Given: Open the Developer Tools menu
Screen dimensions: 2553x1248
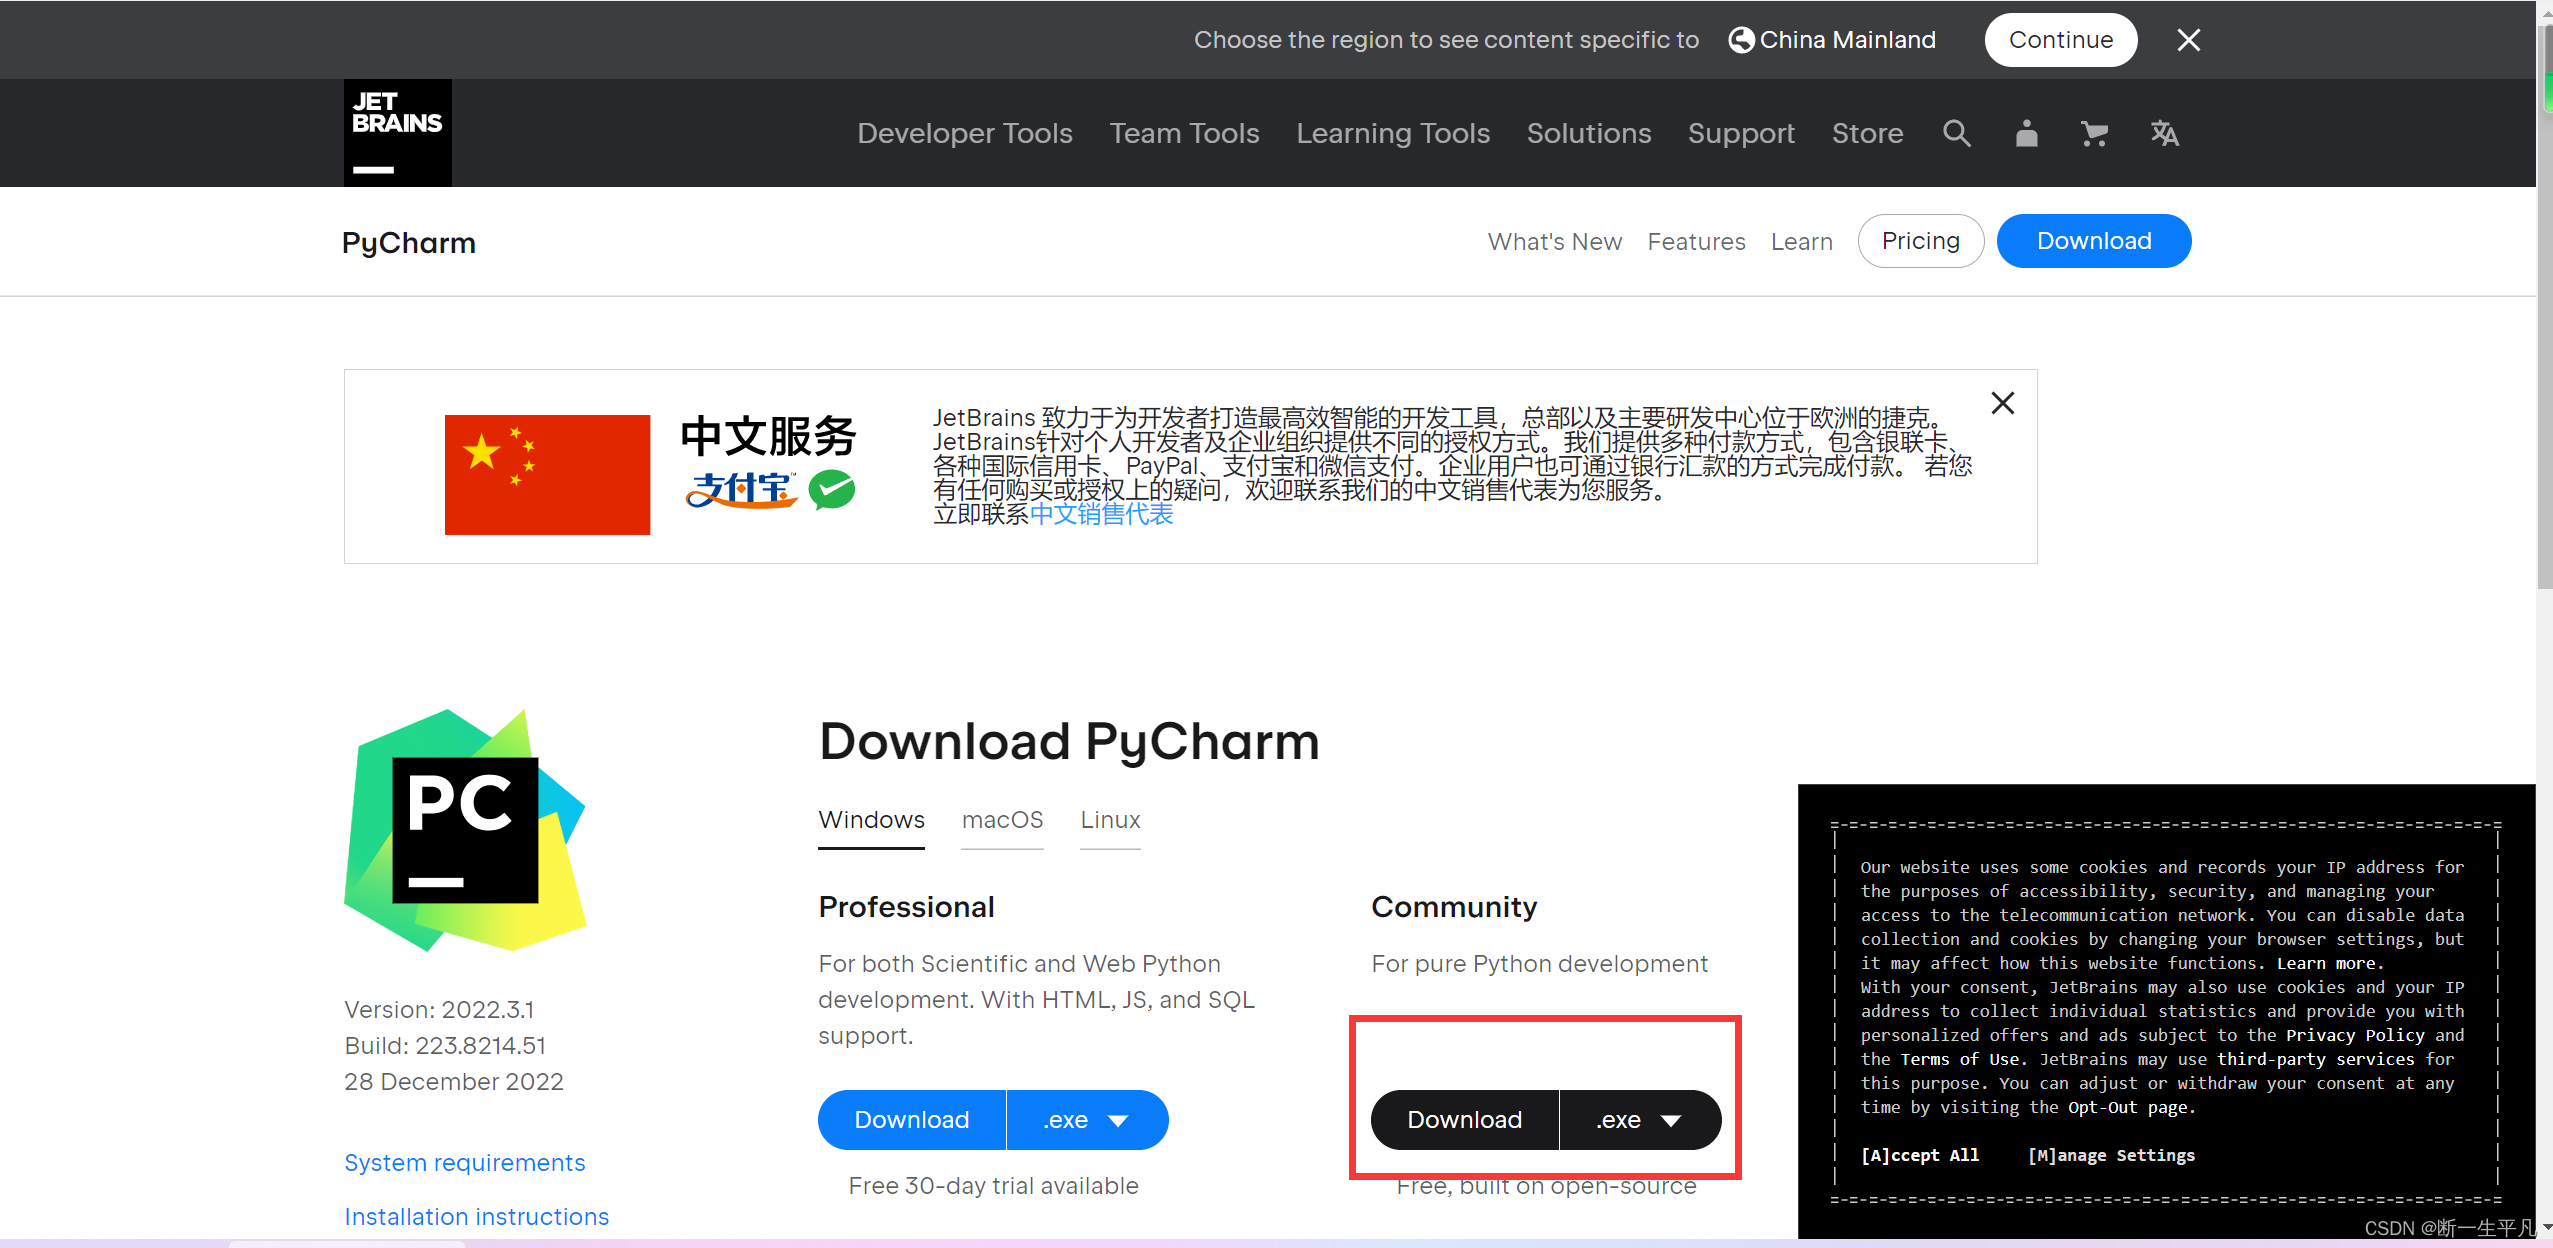Looking at the screenshot, I should [964, 133].
